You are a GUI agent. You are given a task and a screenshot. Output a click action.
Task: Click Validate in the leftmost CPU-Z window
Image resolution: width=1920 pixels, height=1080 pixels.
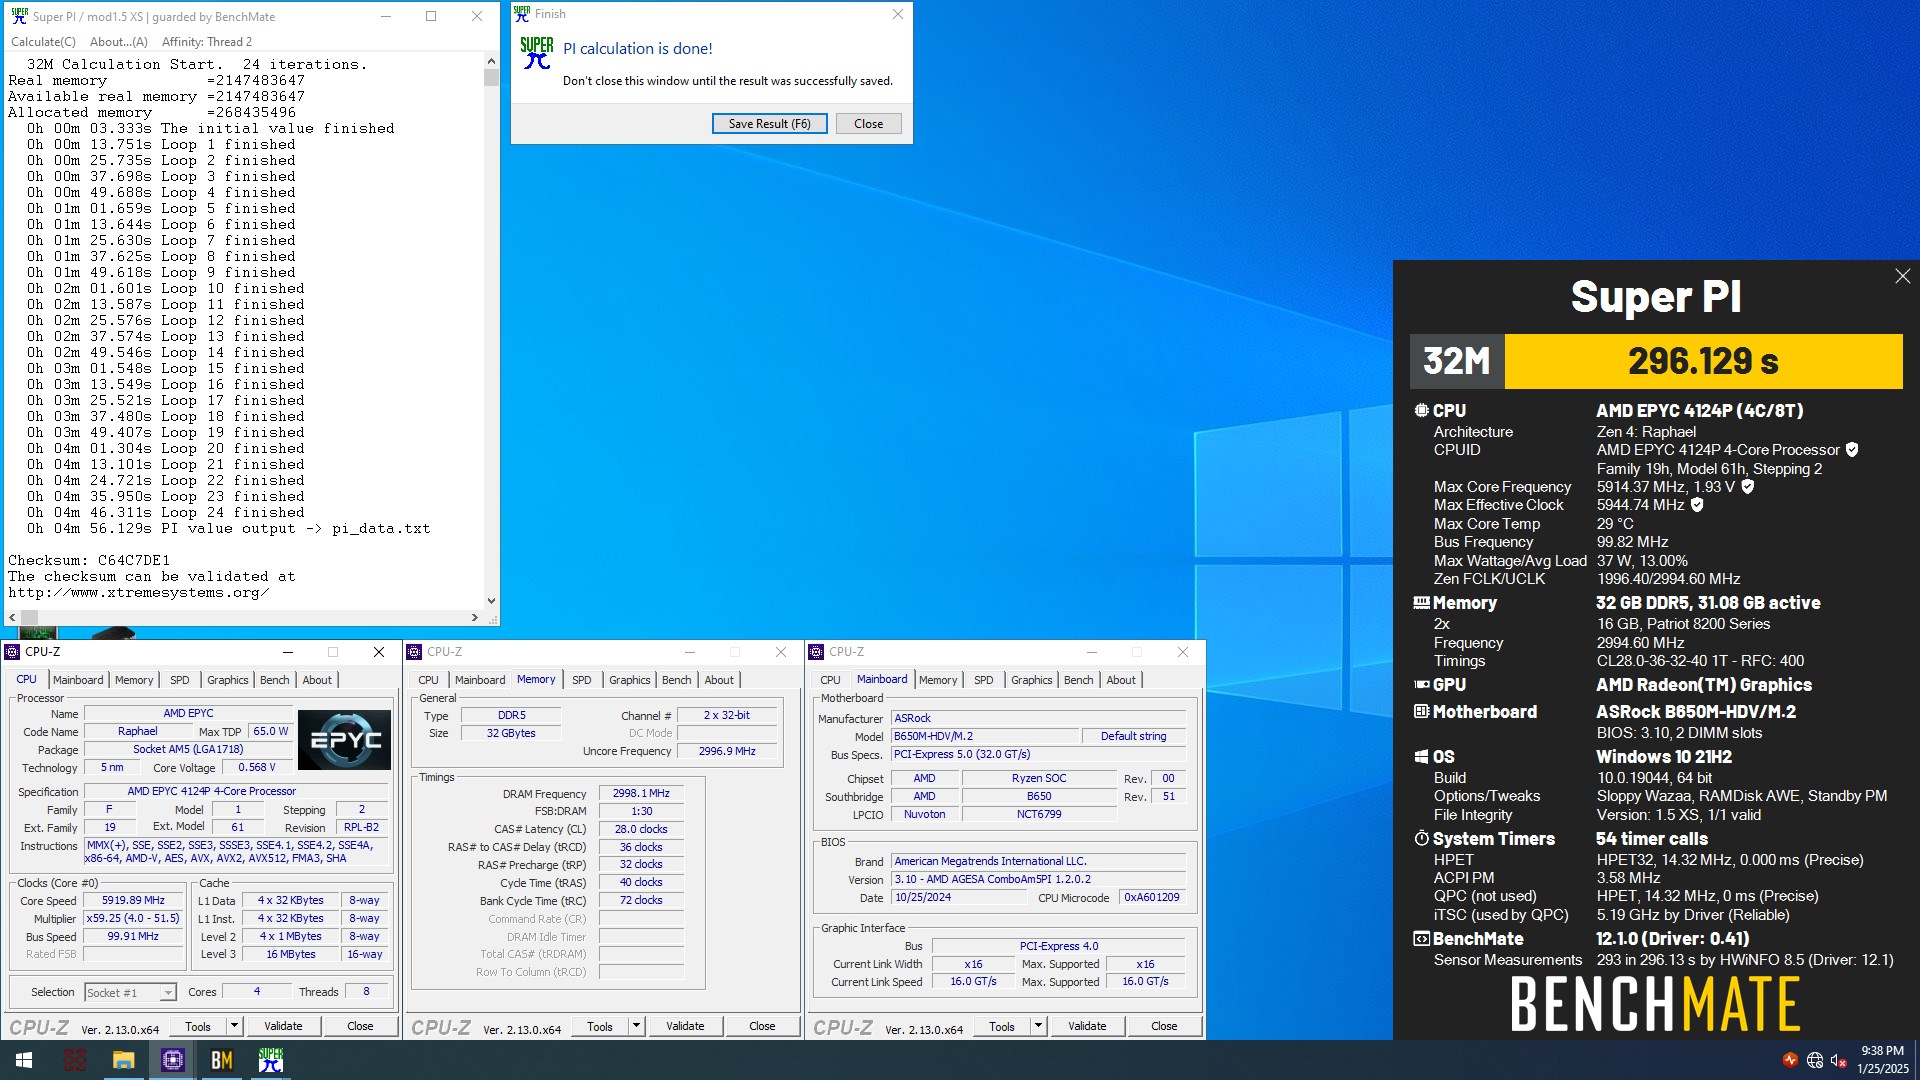(x=283, y=1026)
